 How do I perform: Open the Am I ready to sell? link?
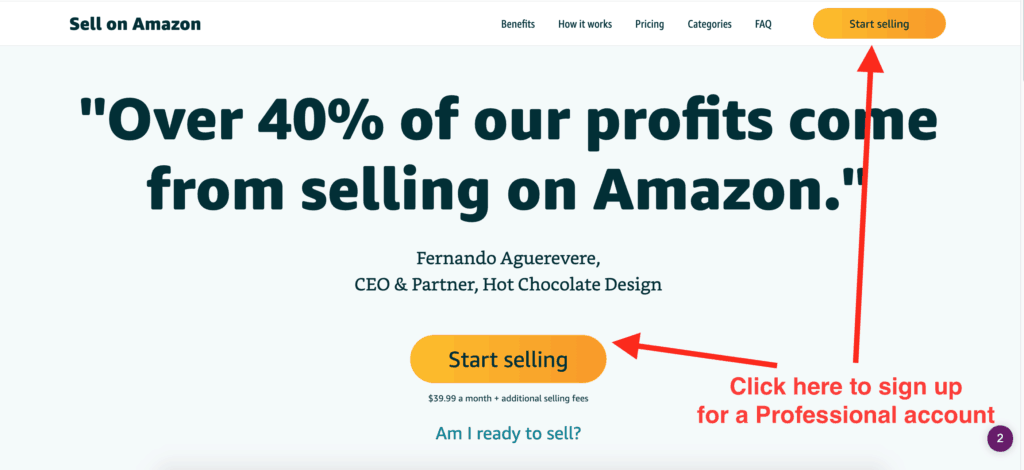[x=508, y=433]
